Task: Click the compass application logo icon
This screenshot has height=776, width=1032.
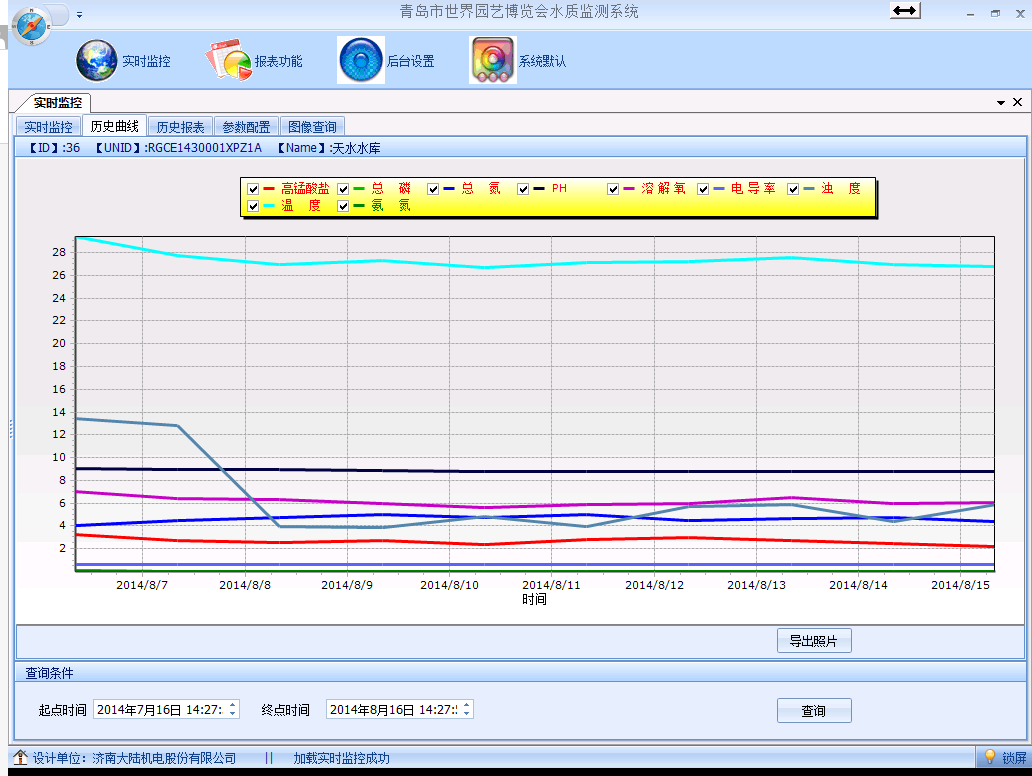Action: click(x=32, y=25)
